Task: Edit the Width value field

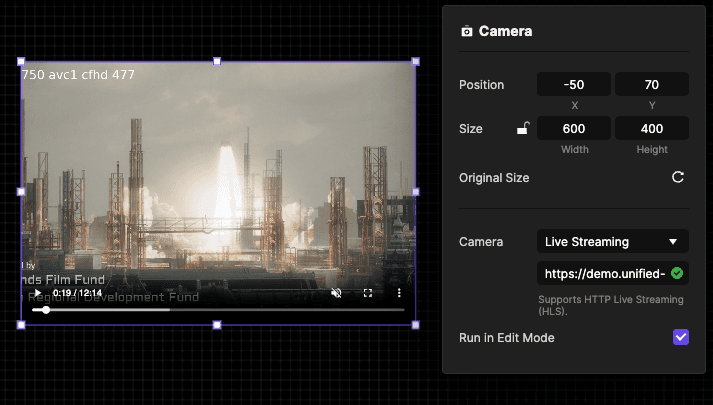Action: coord(574,129)
